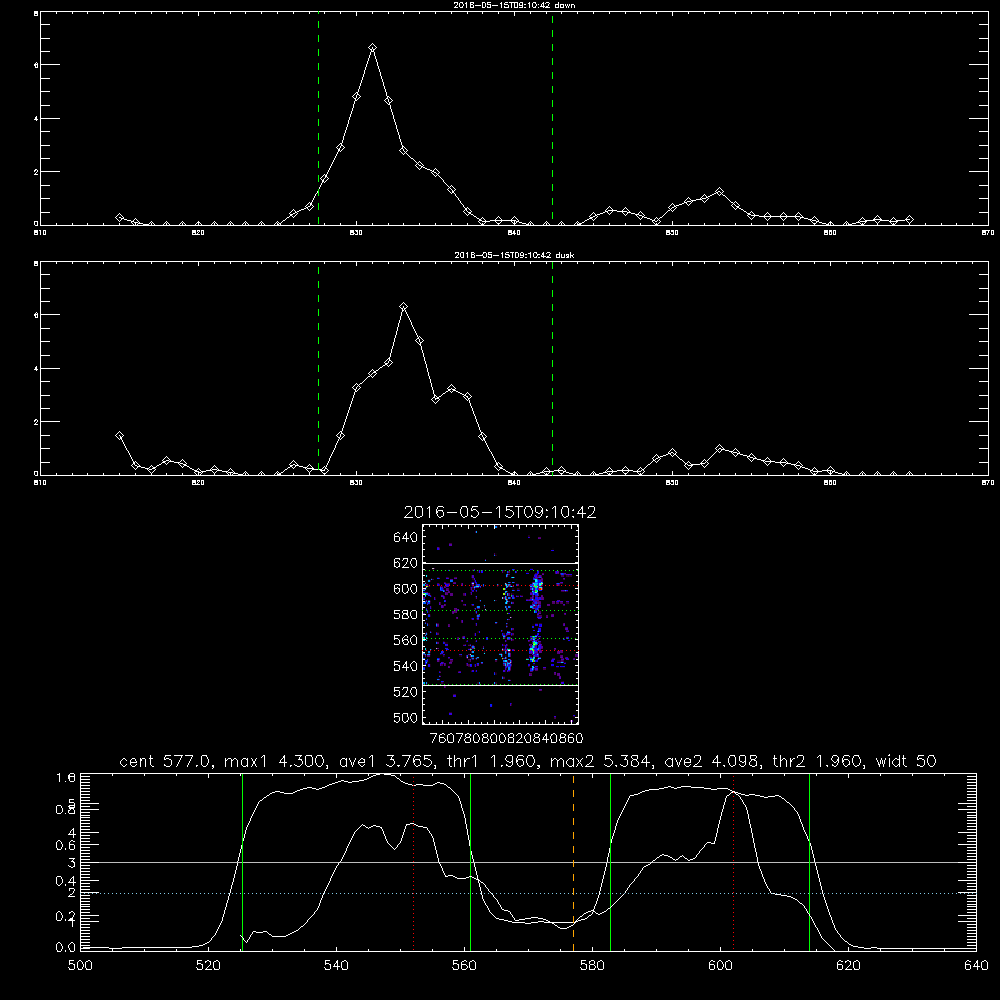Click the dawn plot title text
Screen dimensions: 1000x1000
[x=514, y=5]
